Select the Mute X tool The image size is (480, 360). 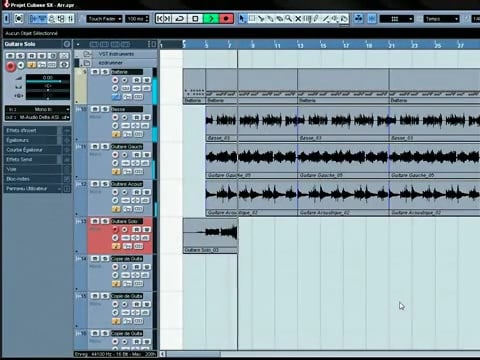point(298,19)
